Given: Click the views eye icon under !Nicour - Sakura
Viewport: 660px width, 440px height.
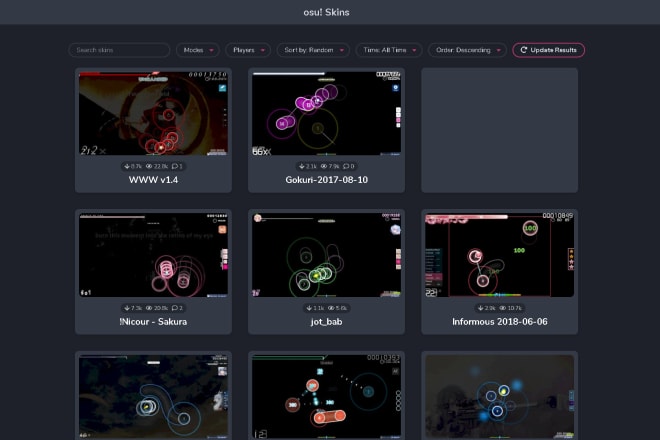Looking at the screenshot, I should coord(149,308).
